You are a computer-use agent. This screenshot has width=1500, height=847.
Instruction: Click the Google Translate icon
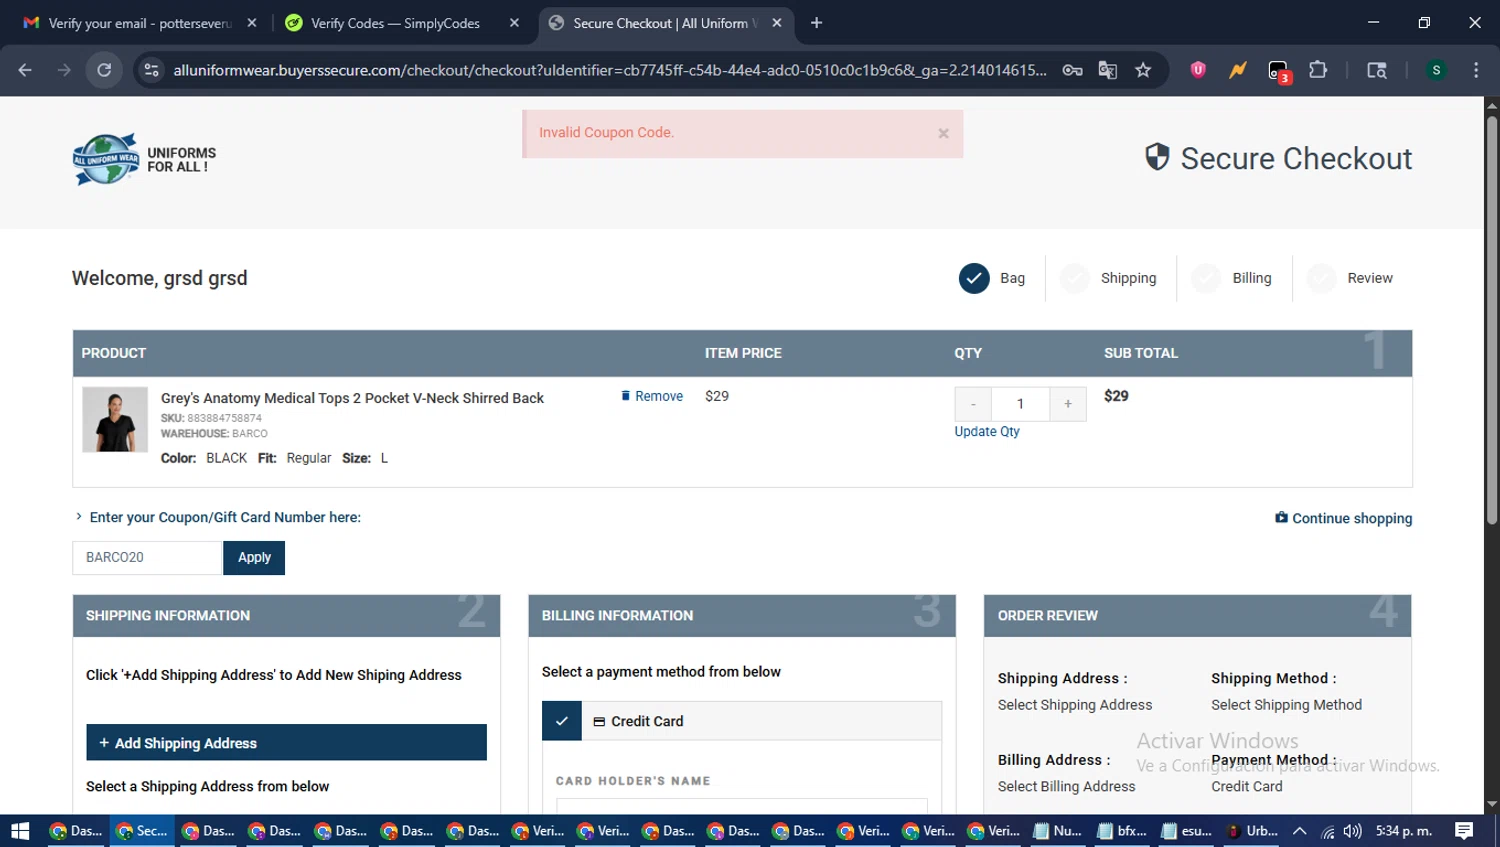point(1107,70)
